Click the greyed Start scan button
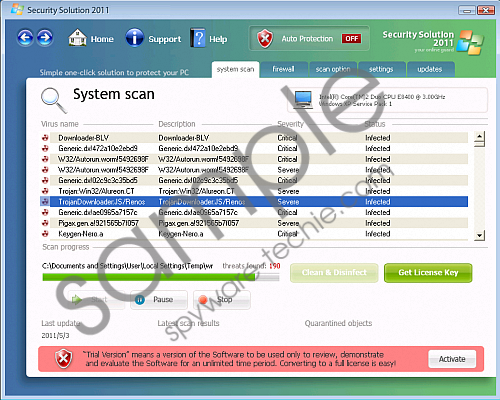The width and height of the screenshot is (500, 400). coord(96,300)
